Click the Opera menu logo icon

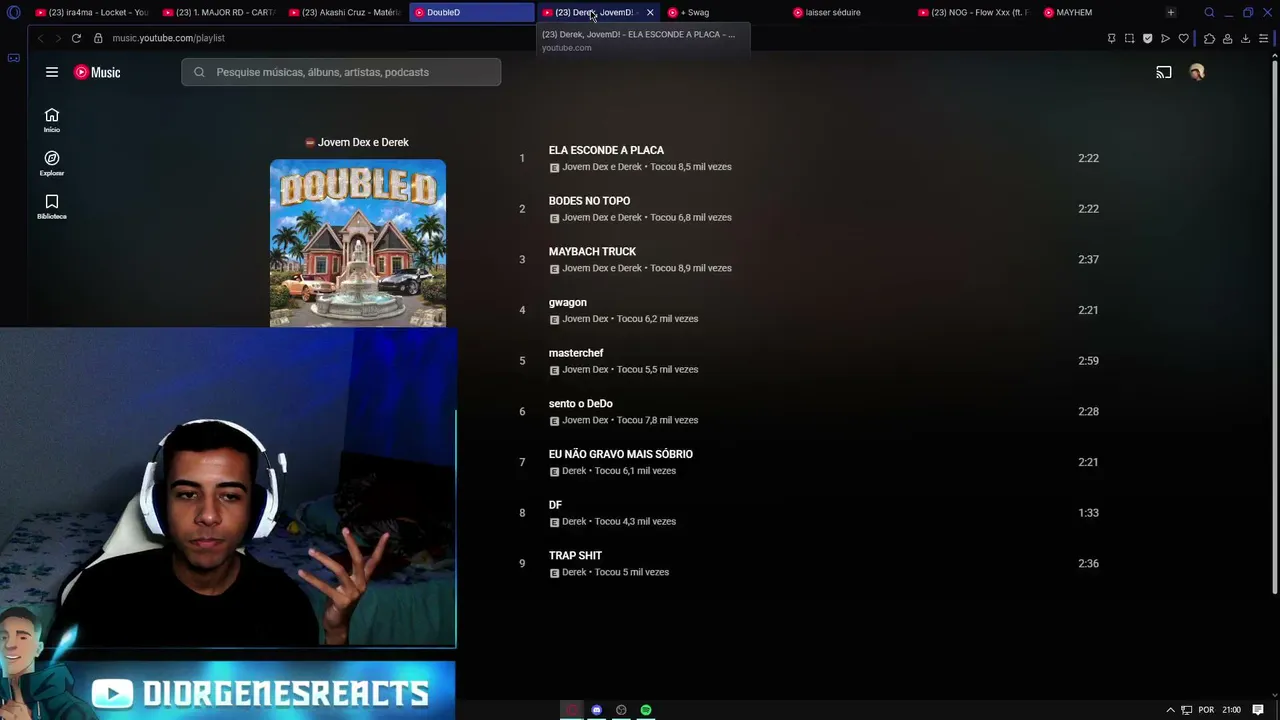click(13, 12)
